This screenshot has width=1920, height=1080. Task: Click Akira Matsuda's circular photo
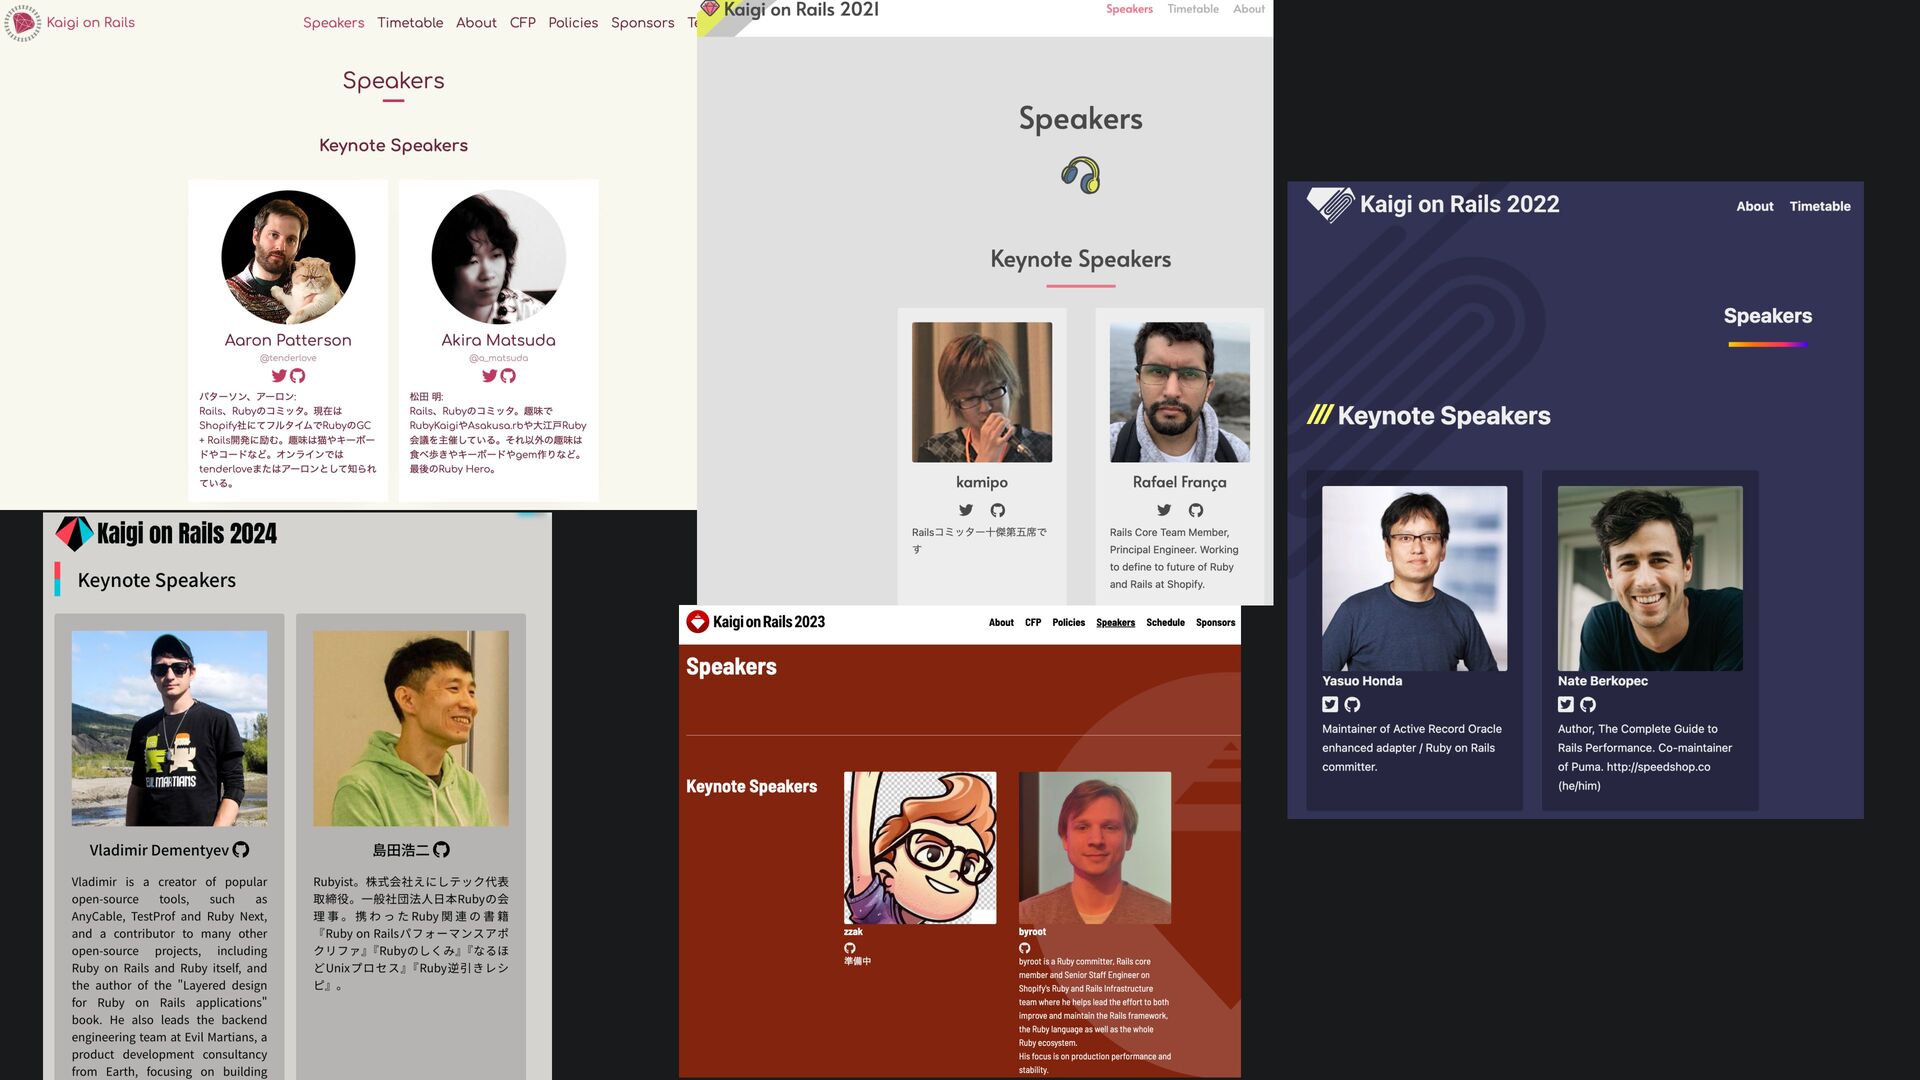[498, 257]
